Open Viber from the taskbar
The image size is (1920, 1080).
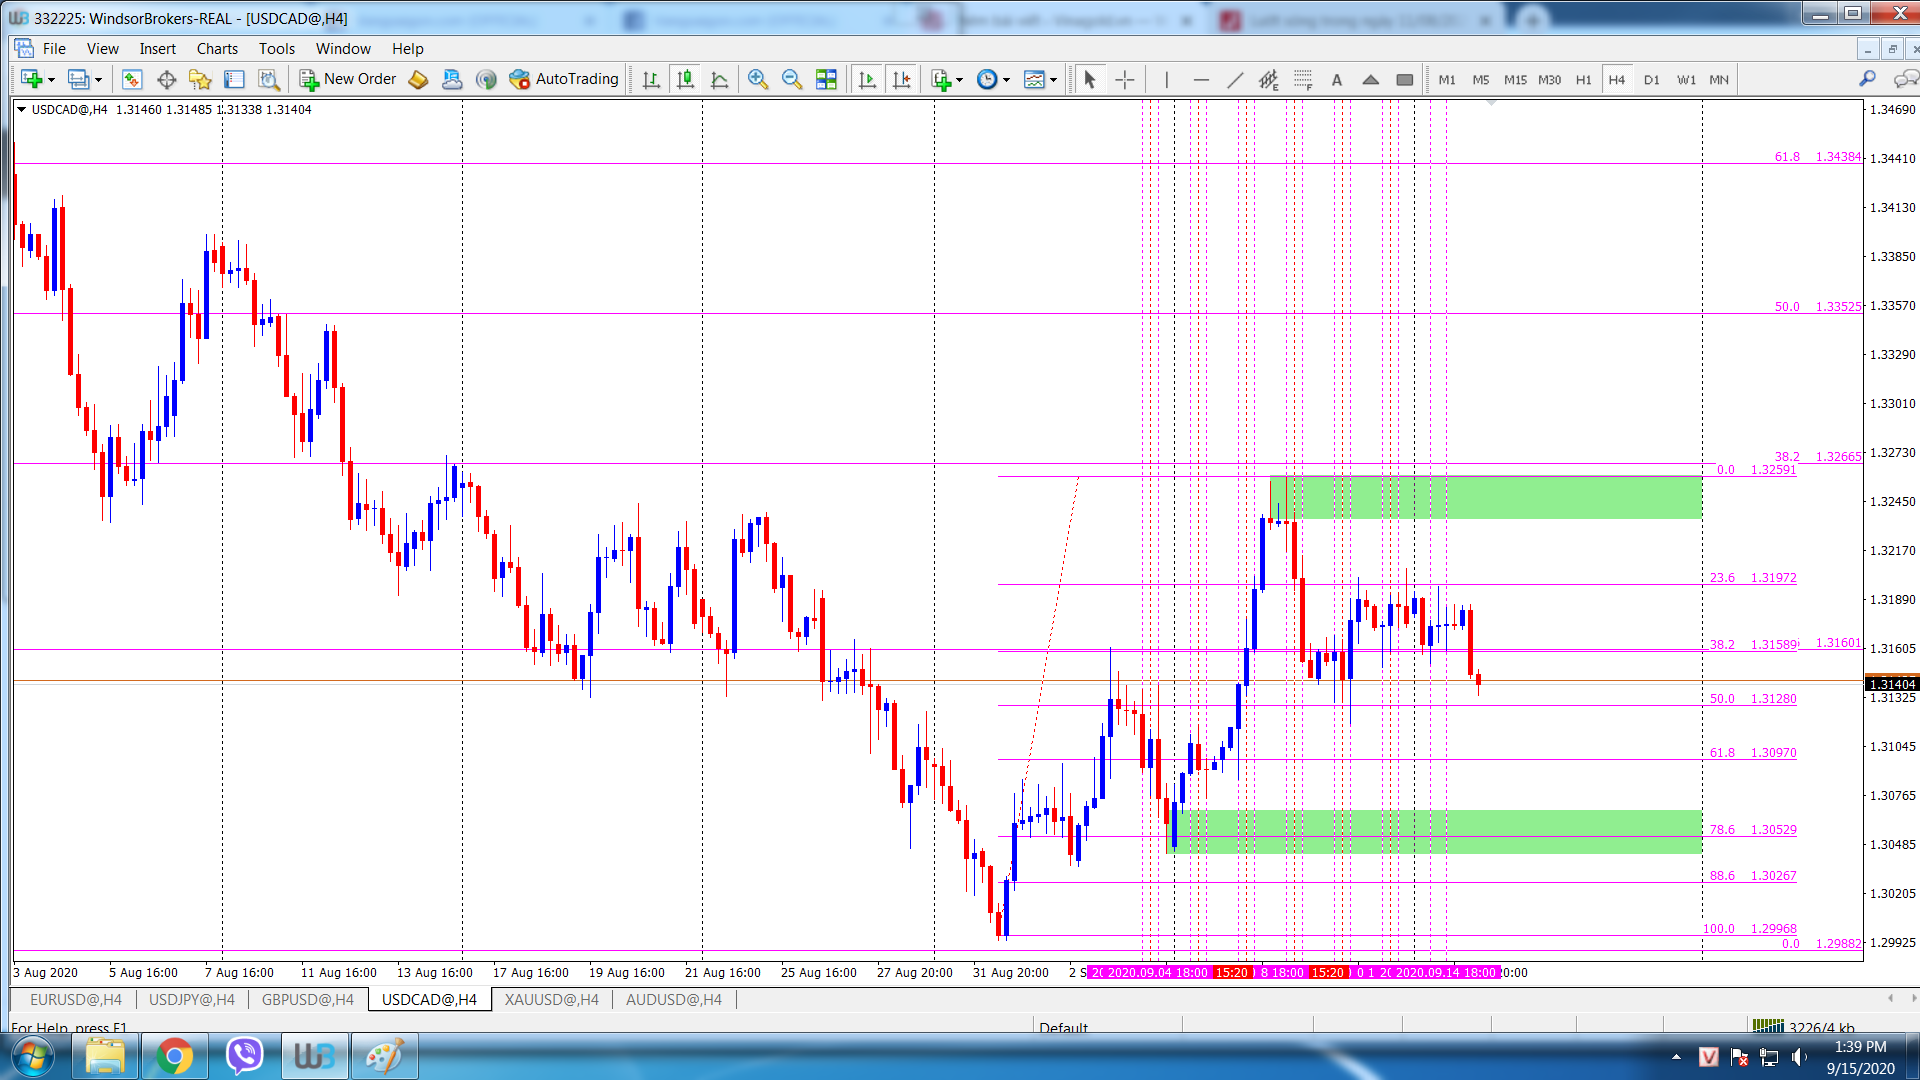[244, 1056]
